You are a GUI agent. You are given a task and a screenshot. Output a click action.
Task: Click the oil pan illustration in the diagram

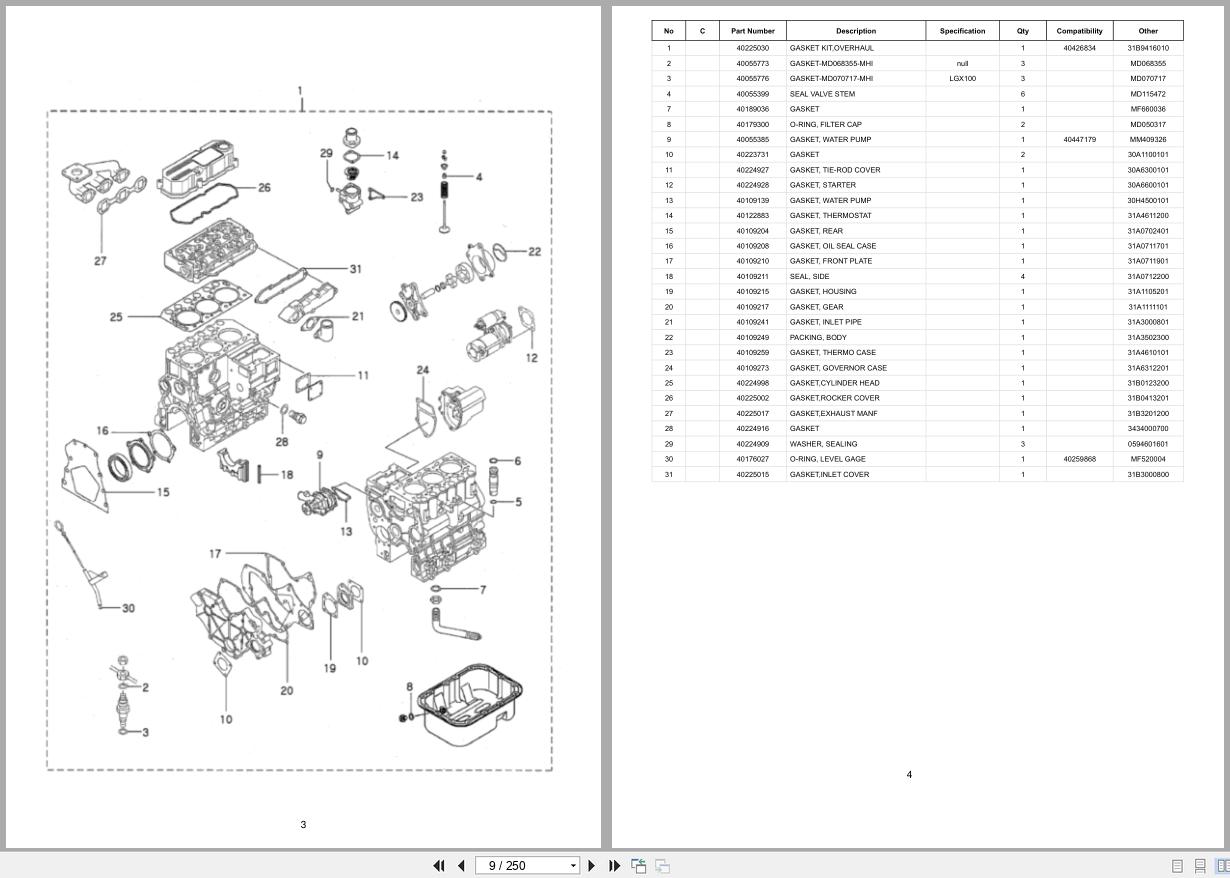(x=469, y=705)
